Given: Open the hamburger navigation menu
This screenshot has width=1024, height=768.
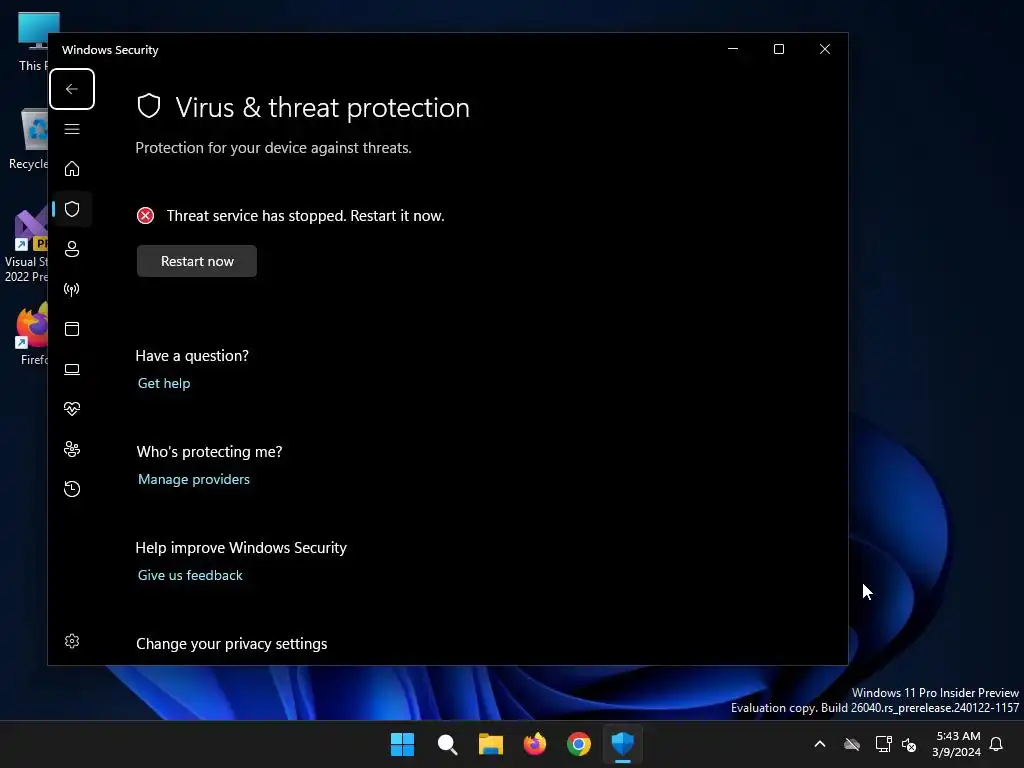Looking at the screenshot, I should 72,129.
